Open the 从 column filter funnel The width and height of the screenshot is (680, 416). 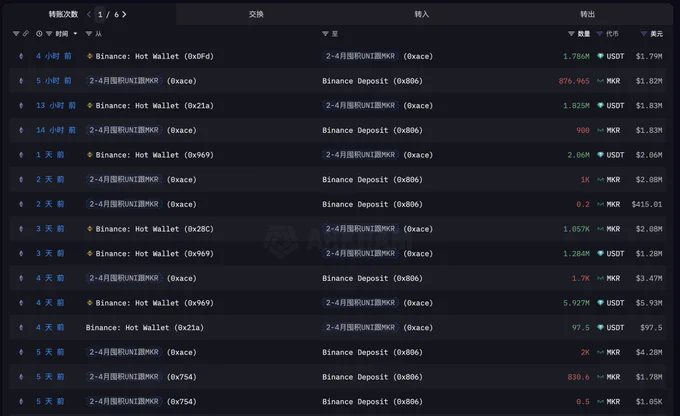pyautogui.click(x=89, y=33)
